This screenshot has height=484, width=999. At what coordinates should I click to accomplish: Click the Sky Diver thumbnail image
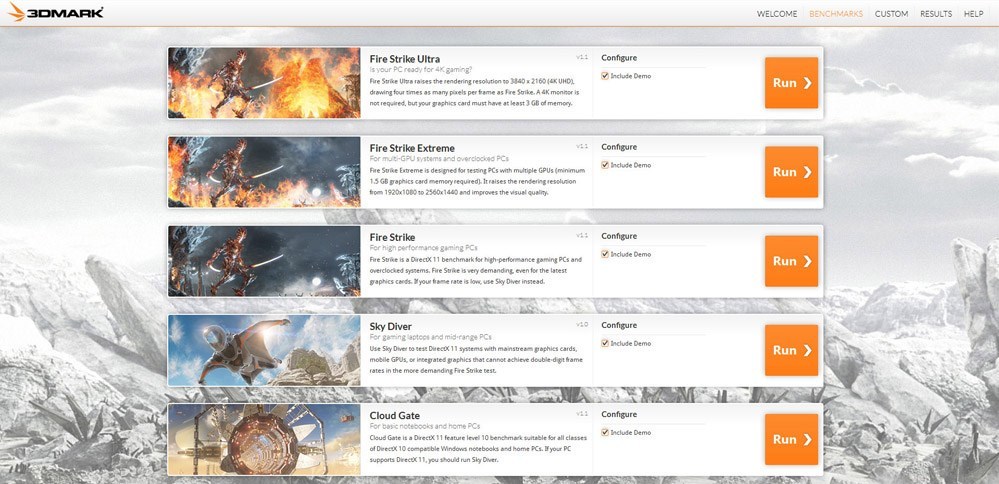coord(264,350)
